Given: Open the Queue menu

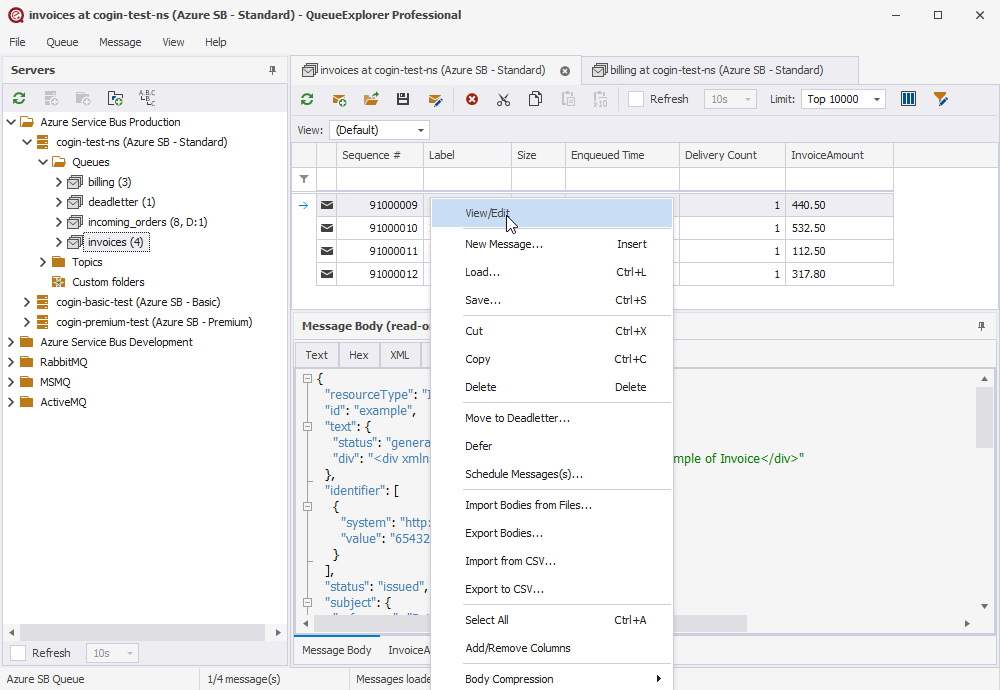Looking at the screenshot, I should click(62, 42).
